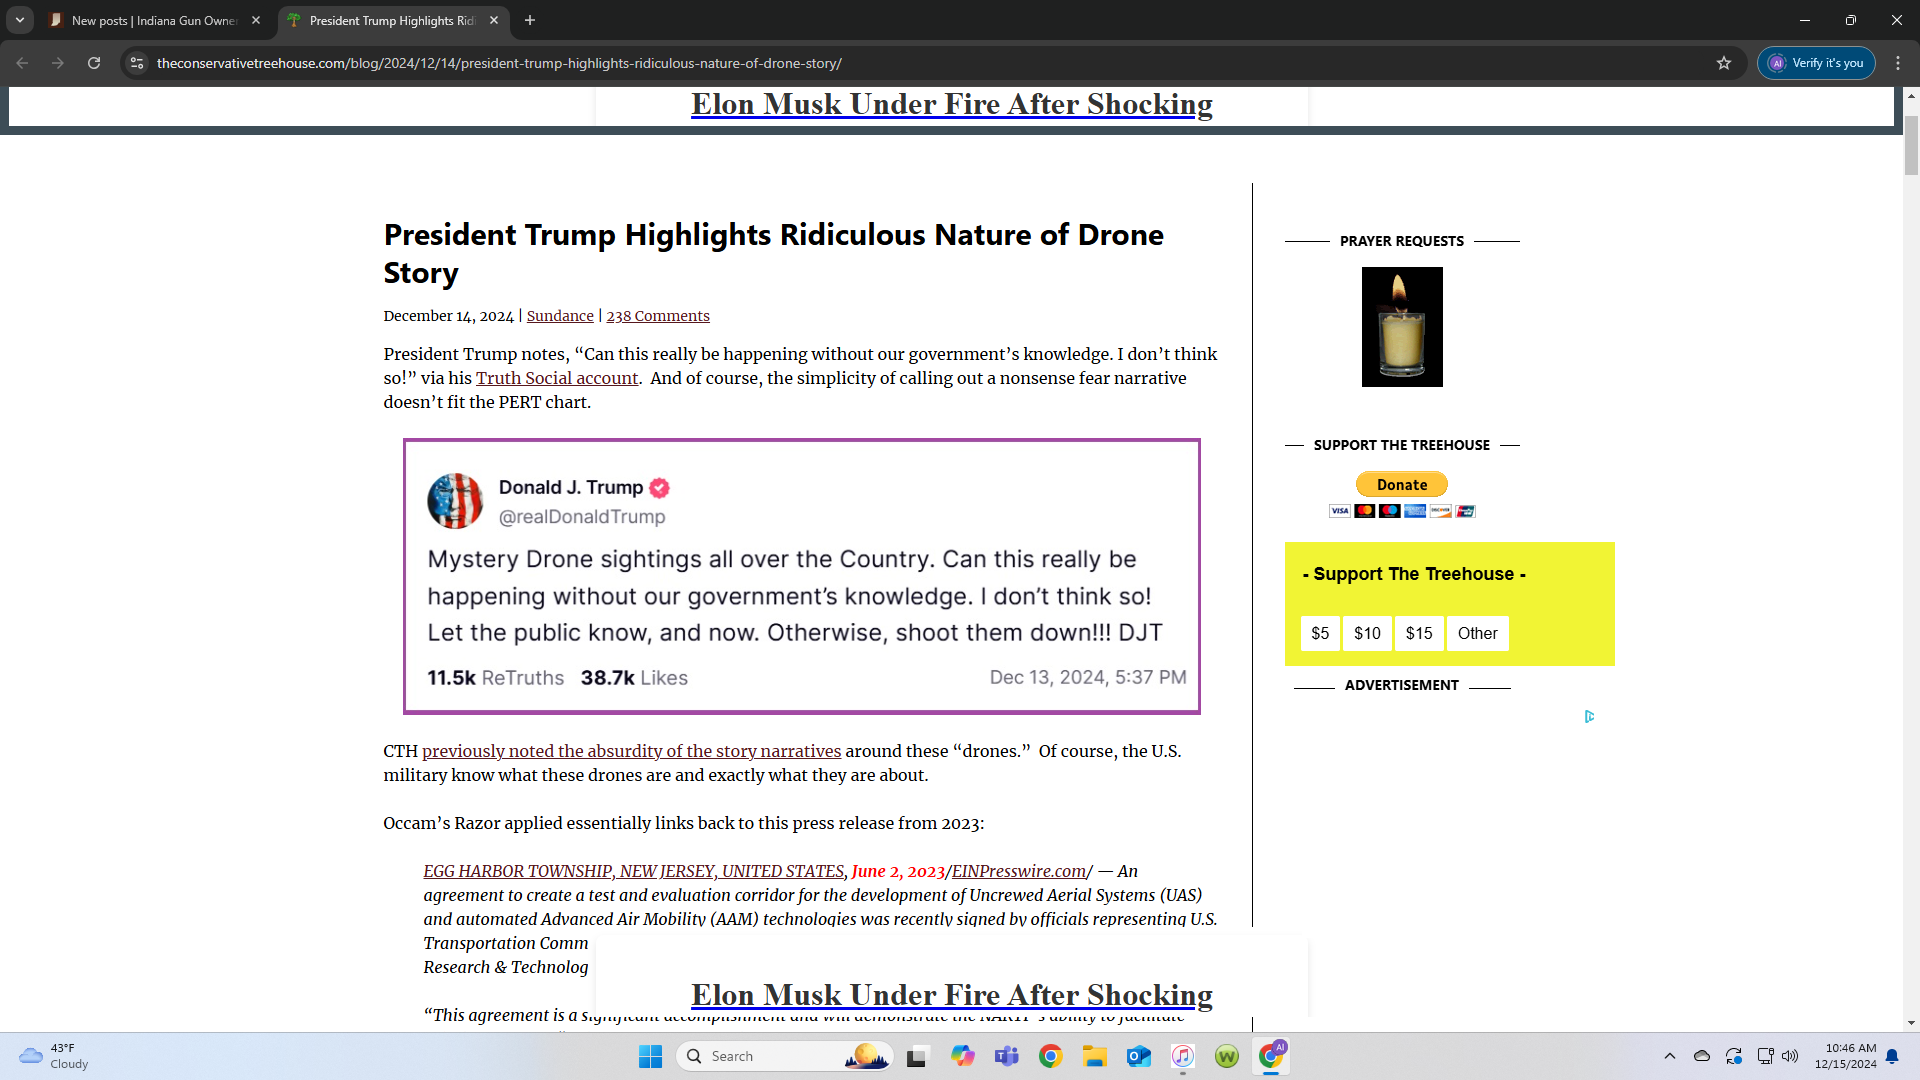Click the PayPal Donate button
Image resolution: width=1920 pixels, height=1080 pixels.
1402,484
